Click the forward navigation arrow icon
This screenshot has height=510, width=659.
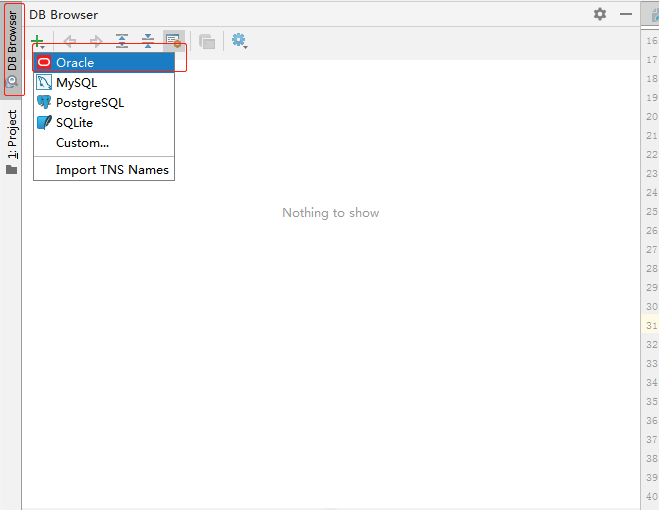pyautogui.click(x=96, y=41)
